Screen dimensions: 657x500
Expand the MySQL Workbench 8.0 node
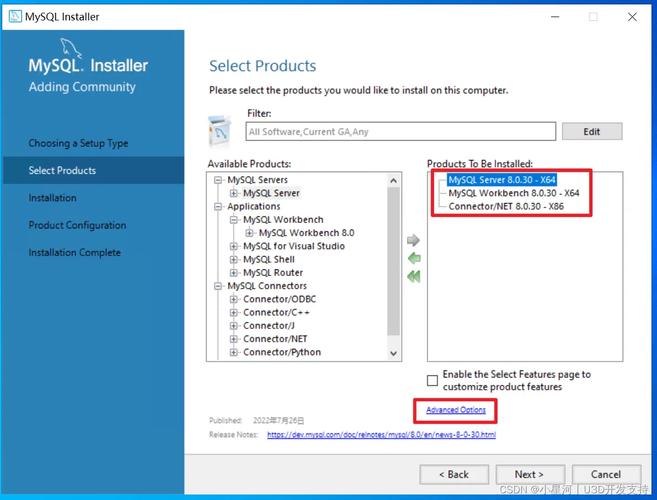250,233
